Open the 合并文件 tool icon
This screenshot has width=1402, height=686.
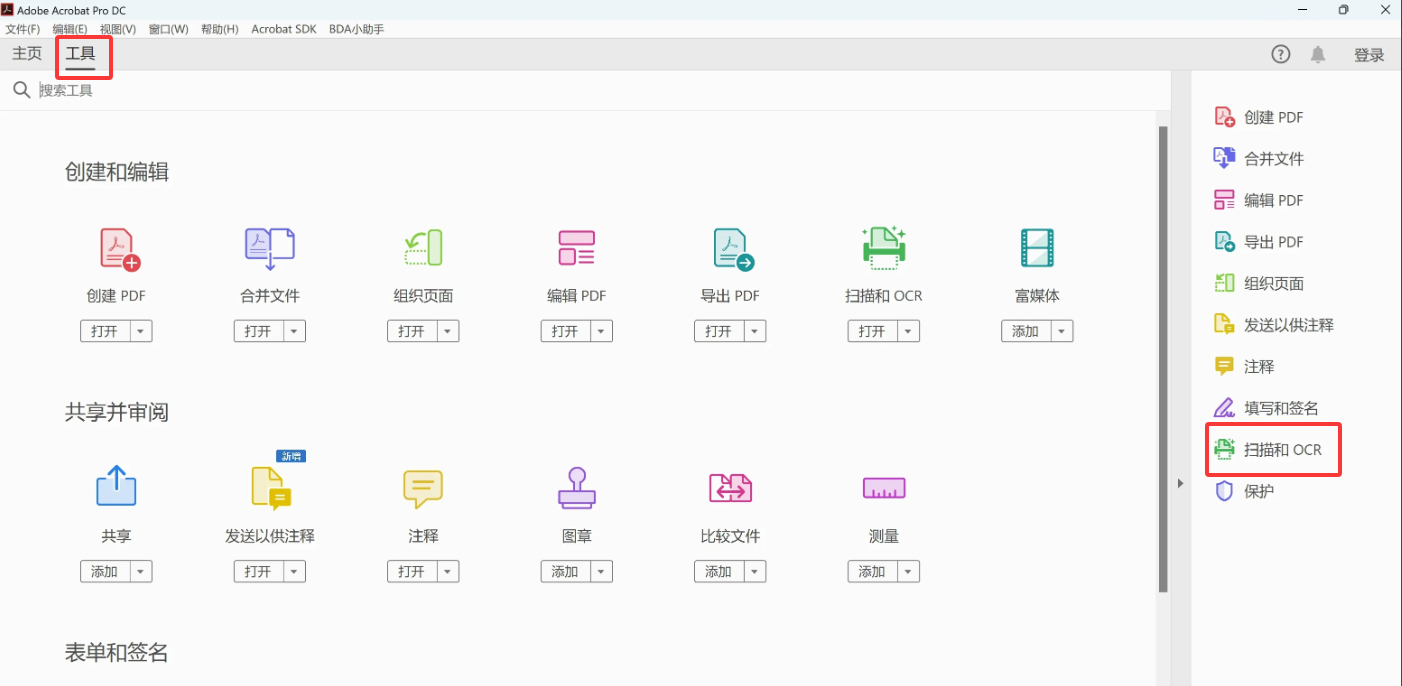[269, 249]
